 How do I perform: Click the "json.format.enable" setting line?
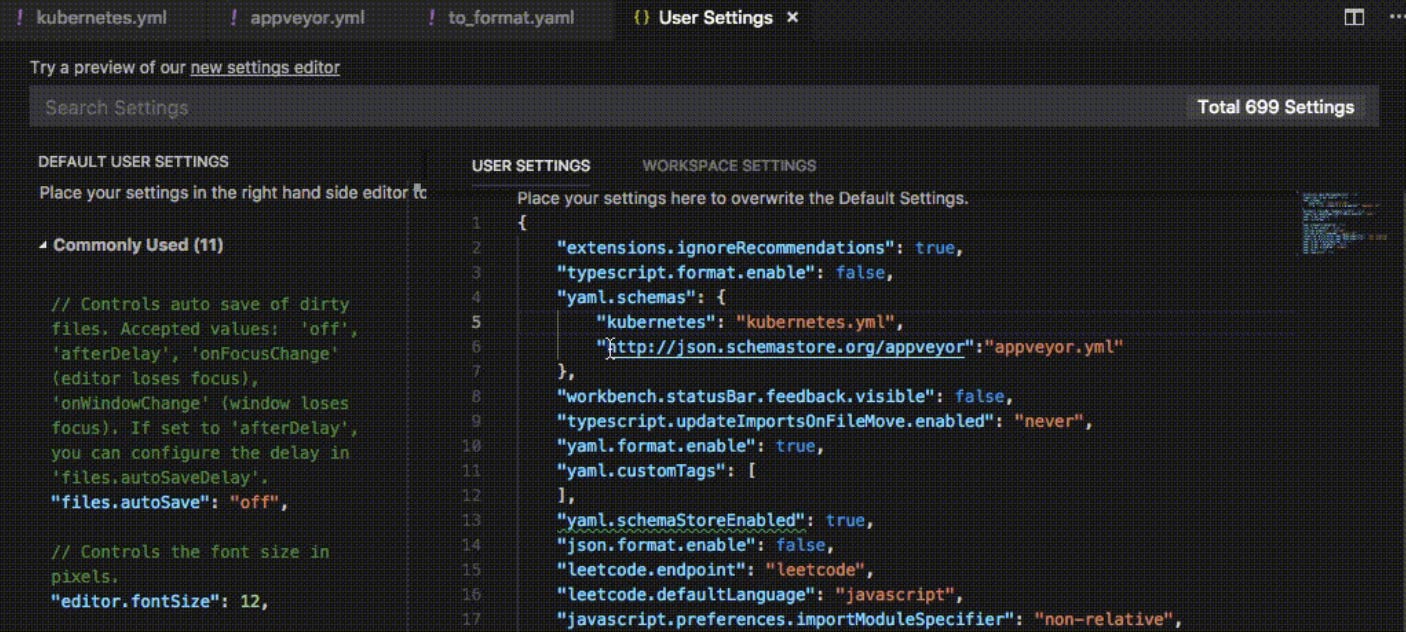[x=695, y=545]
